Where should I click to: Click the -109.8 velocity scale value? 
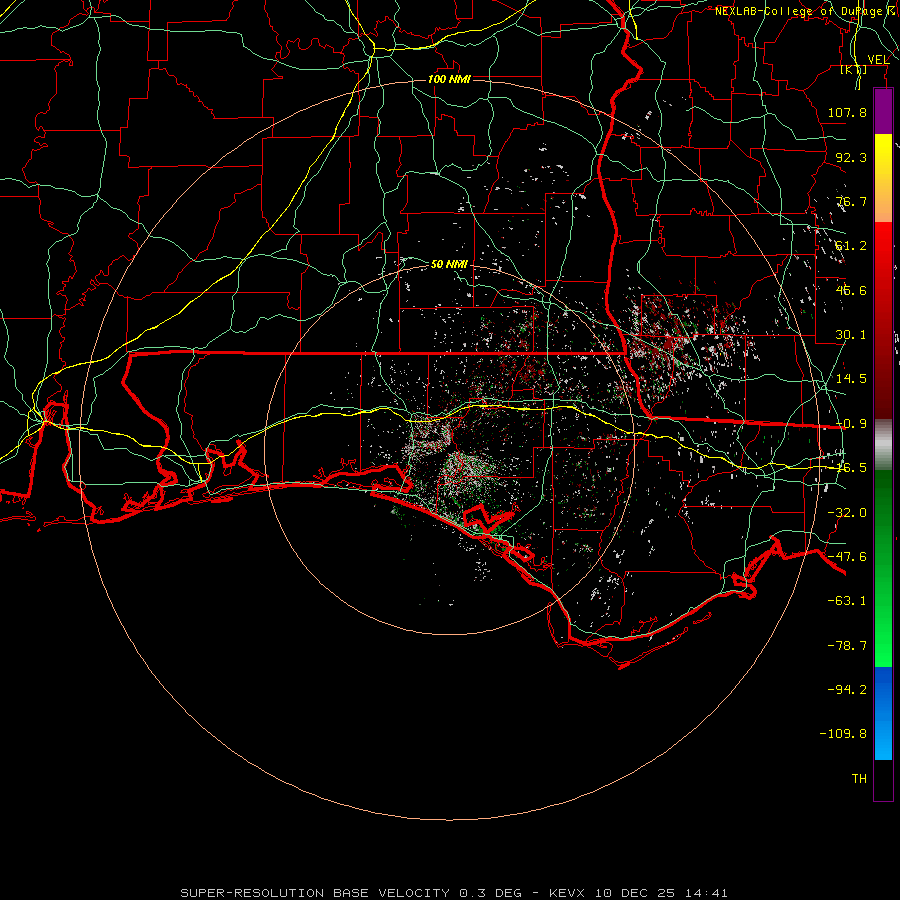tap(843, 734)
